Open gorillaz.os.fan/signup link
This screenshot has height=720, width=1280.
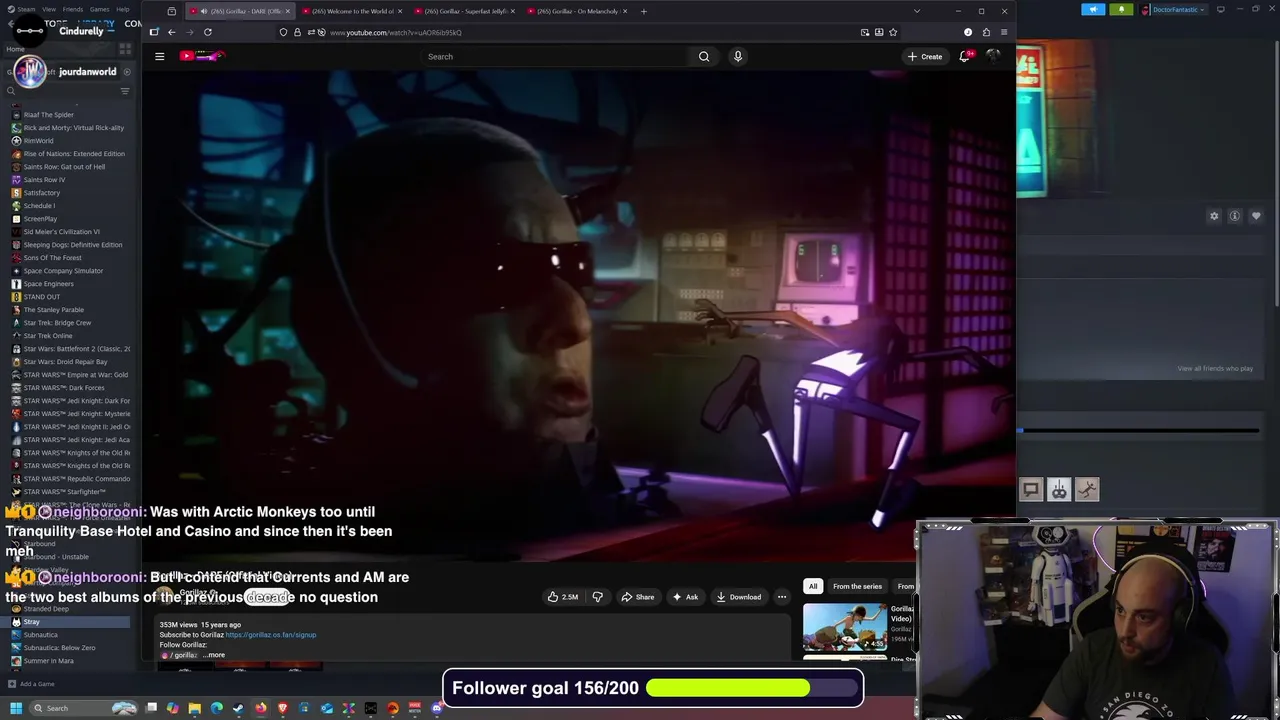point(271,635)
